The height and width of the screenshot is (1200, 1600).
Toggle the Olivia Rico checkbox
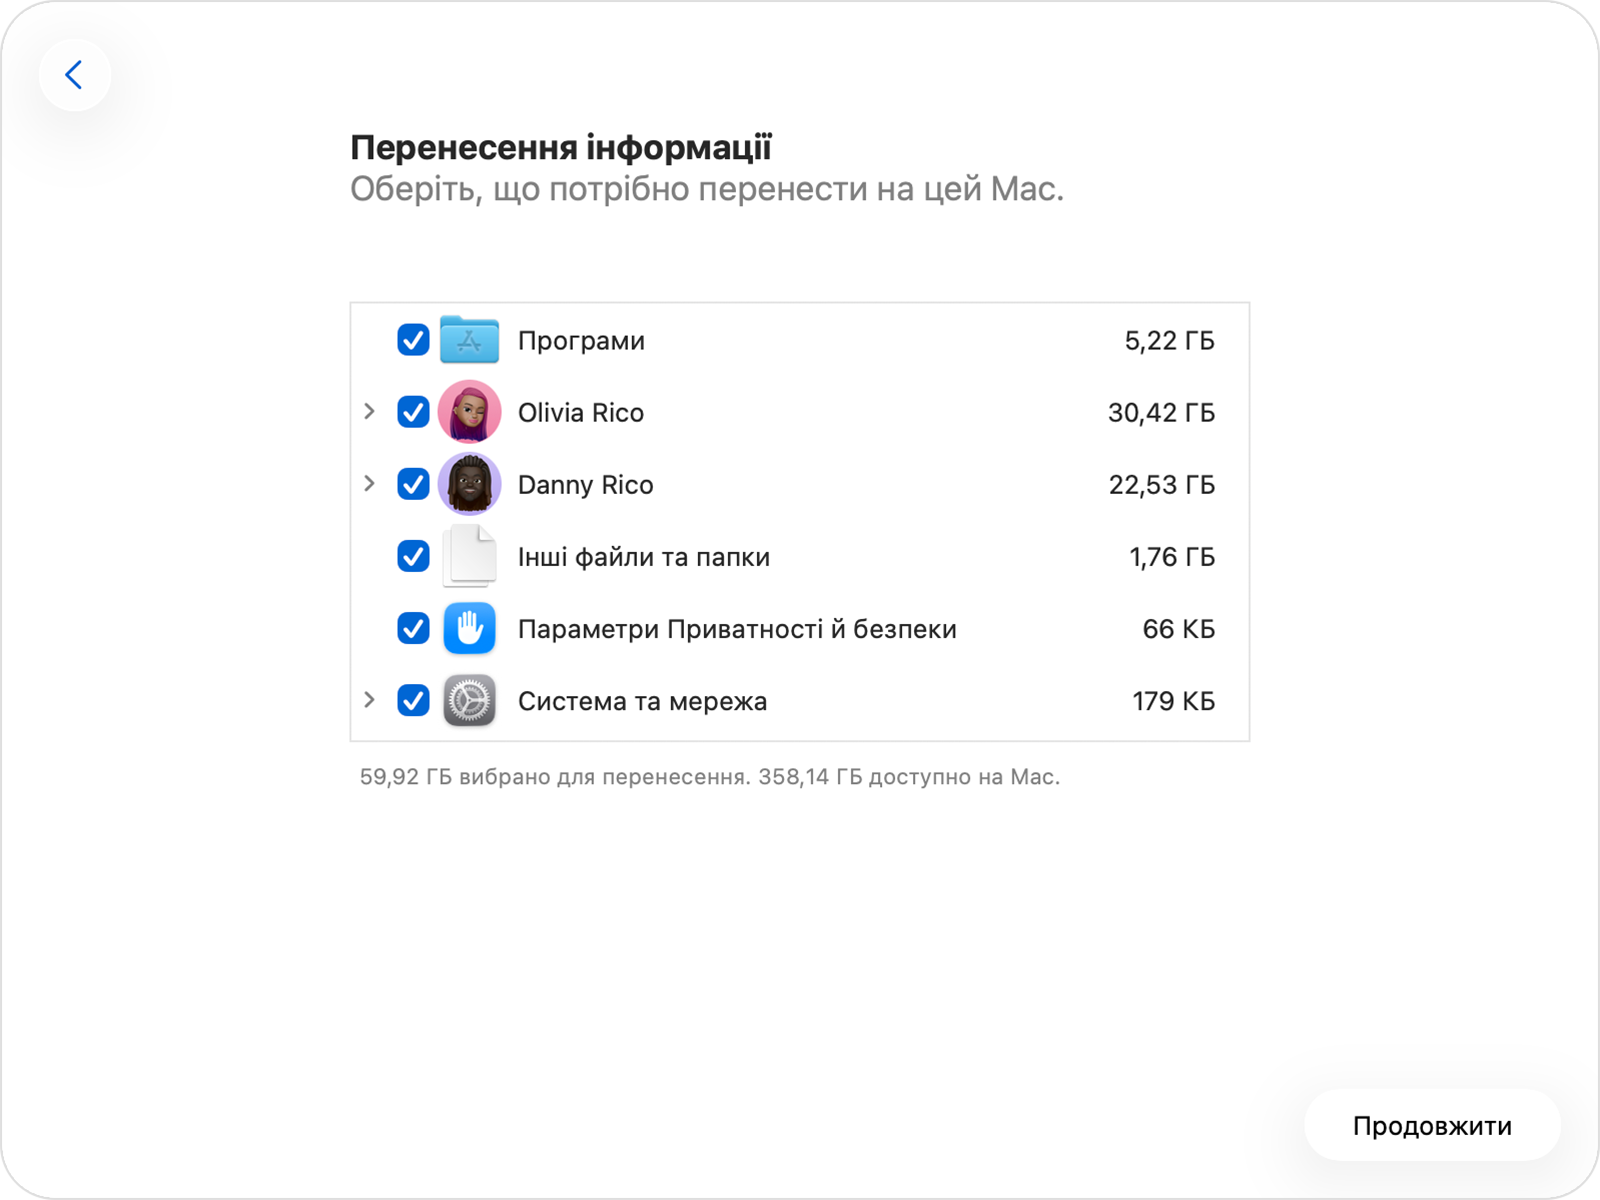pyautogui.click(x=413, y=412)
